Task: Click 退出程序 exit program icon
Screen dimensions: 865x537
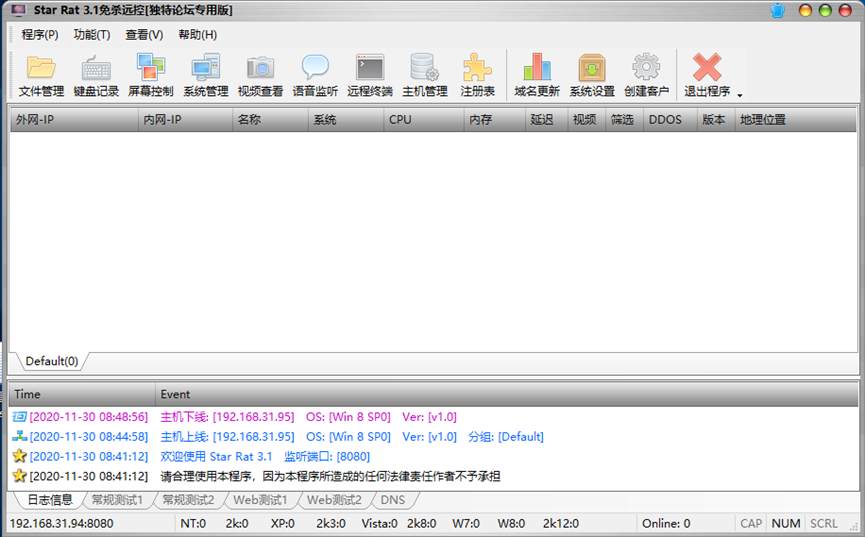Action: pos(707,76)
